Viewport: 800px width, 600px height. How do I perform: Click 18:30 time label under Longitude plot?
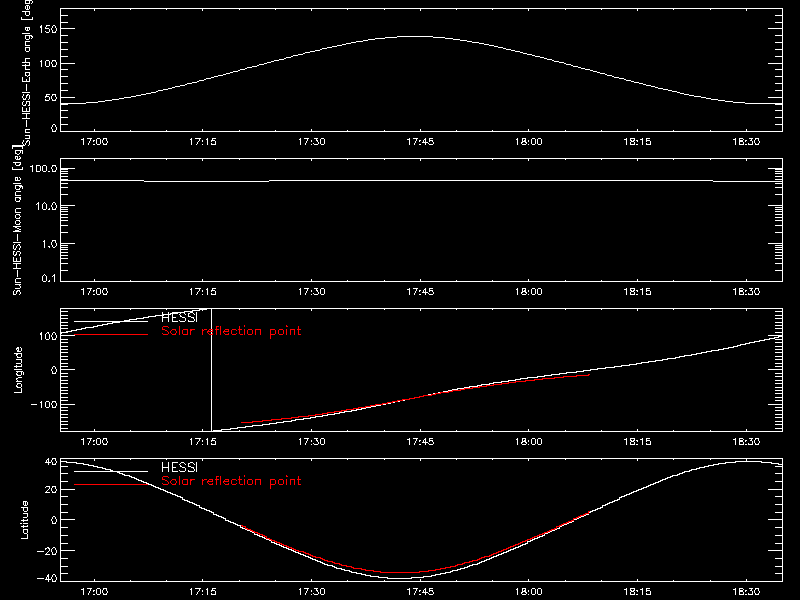[x=746, y=441]
